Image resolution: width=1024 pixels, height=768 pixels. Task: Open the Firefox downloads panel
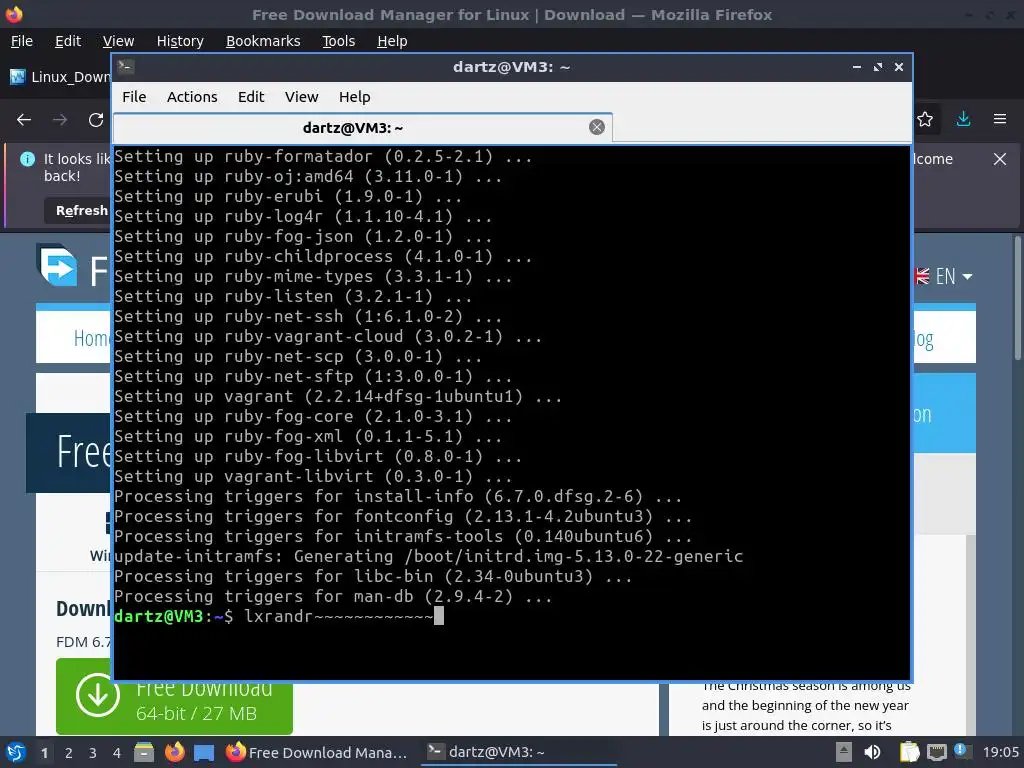pyautogui.click(x=963, y=120)
